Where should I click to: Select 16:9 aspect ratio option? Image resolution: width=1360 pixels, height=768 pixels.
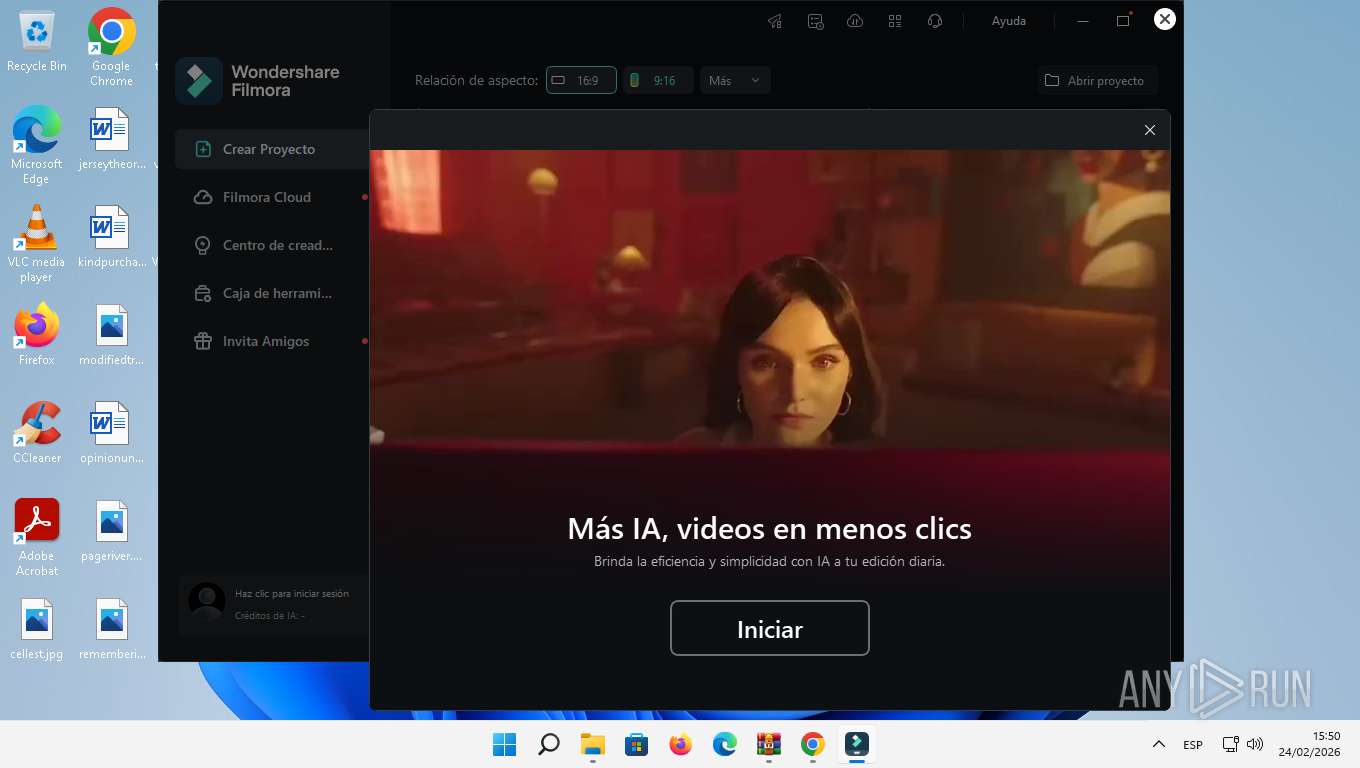pos(581,80)
